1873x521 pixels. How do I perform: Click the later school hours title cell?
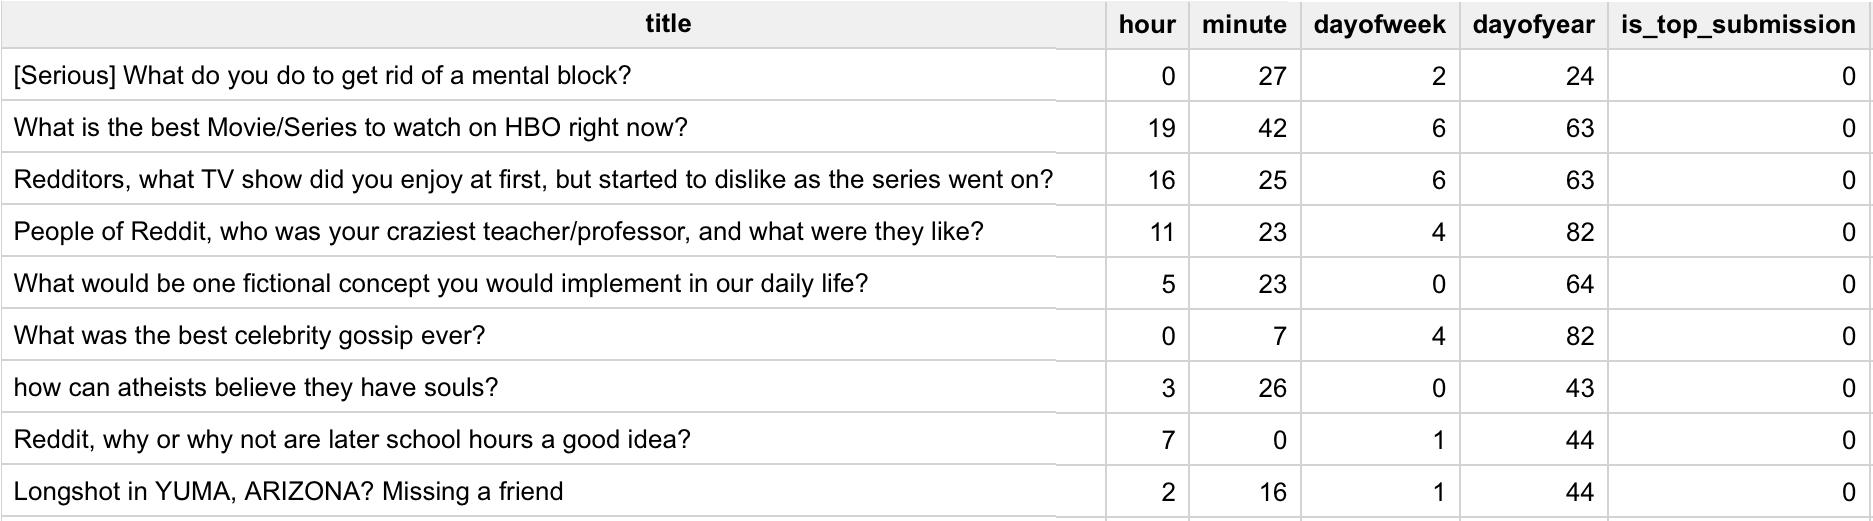[x=352, y=440]
